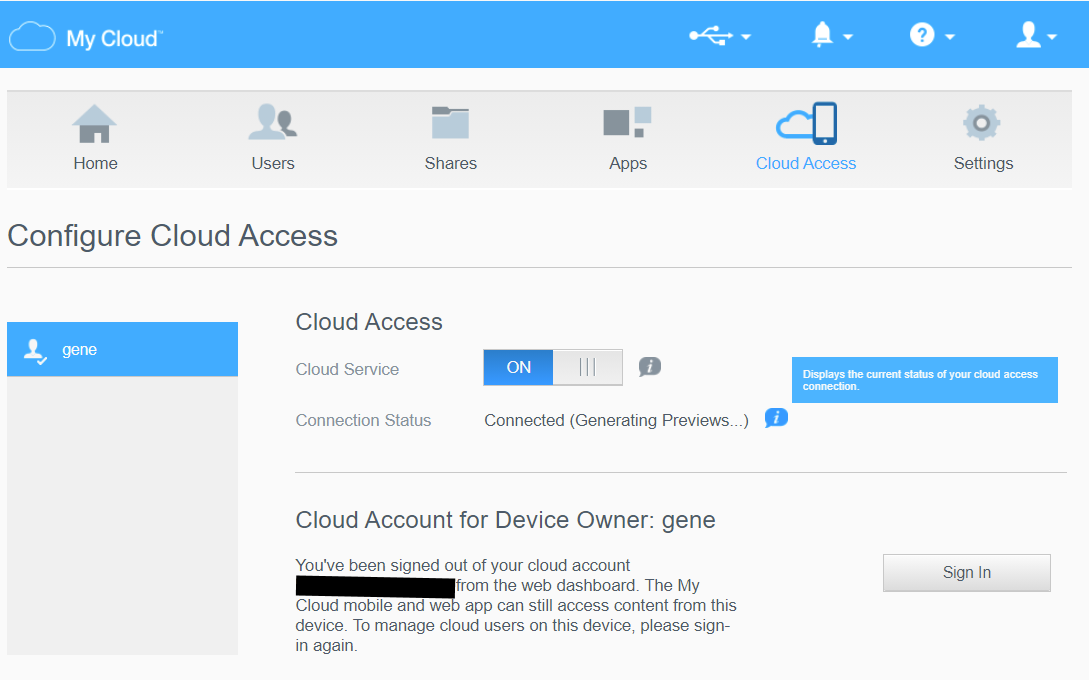Image resolution: width=1089 pixels, height=680 pixels.
Task: Expand the USB dropdown arrow
Action: pyautogui.click(x=746, y=37)
